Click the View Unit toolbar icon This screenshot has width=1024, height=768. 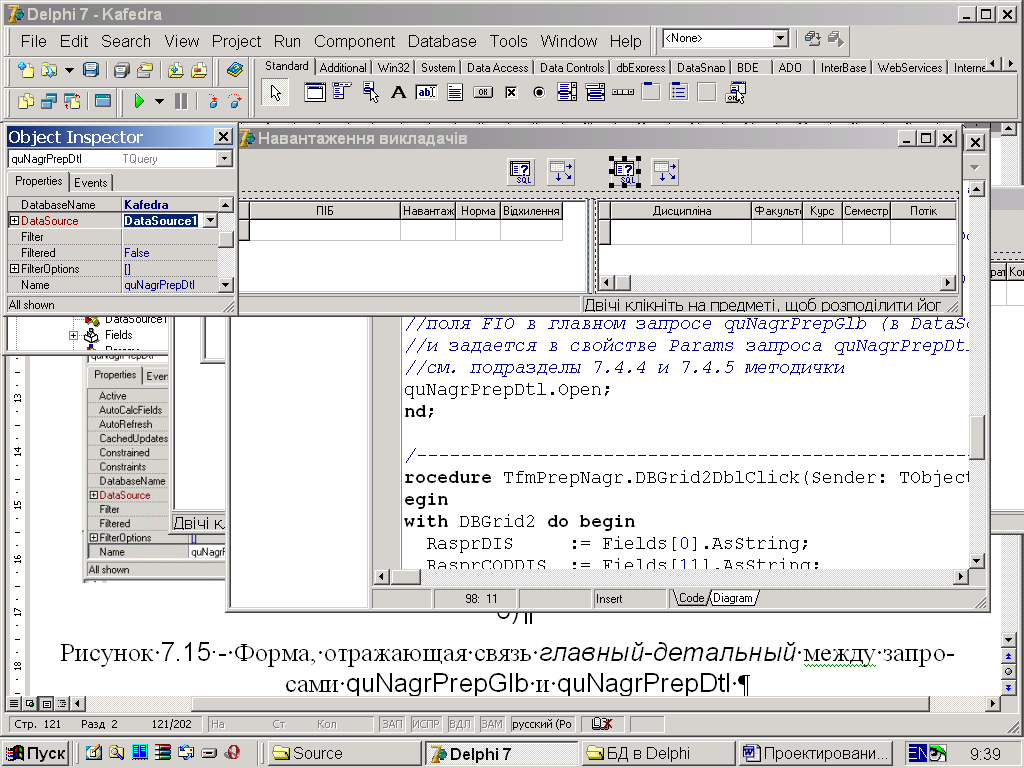click(25, 101)
